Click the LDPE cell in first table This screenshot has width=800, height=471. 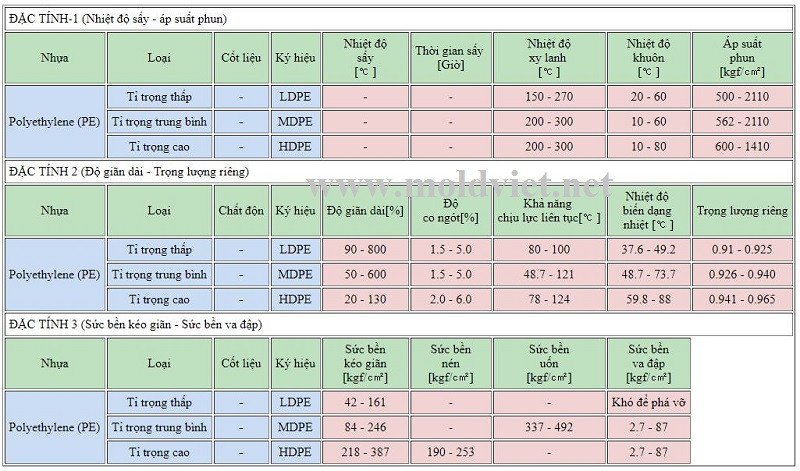tap(295, 97)
